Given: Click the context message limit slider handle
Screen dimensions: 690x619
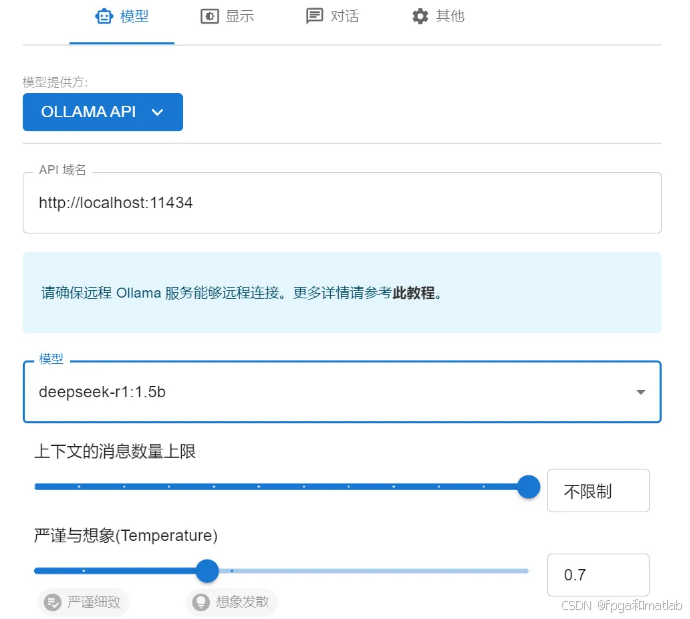Looking at the screenshot, I should coord(528,487).
